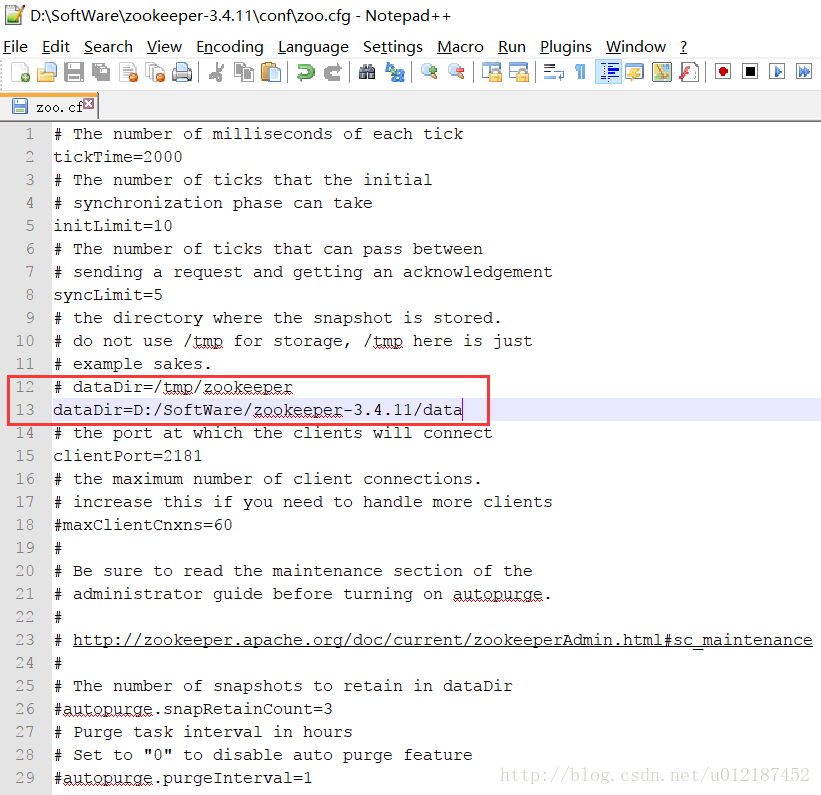Undo the last edit with green arrow

pyautogui.click(x=305, y=72)
